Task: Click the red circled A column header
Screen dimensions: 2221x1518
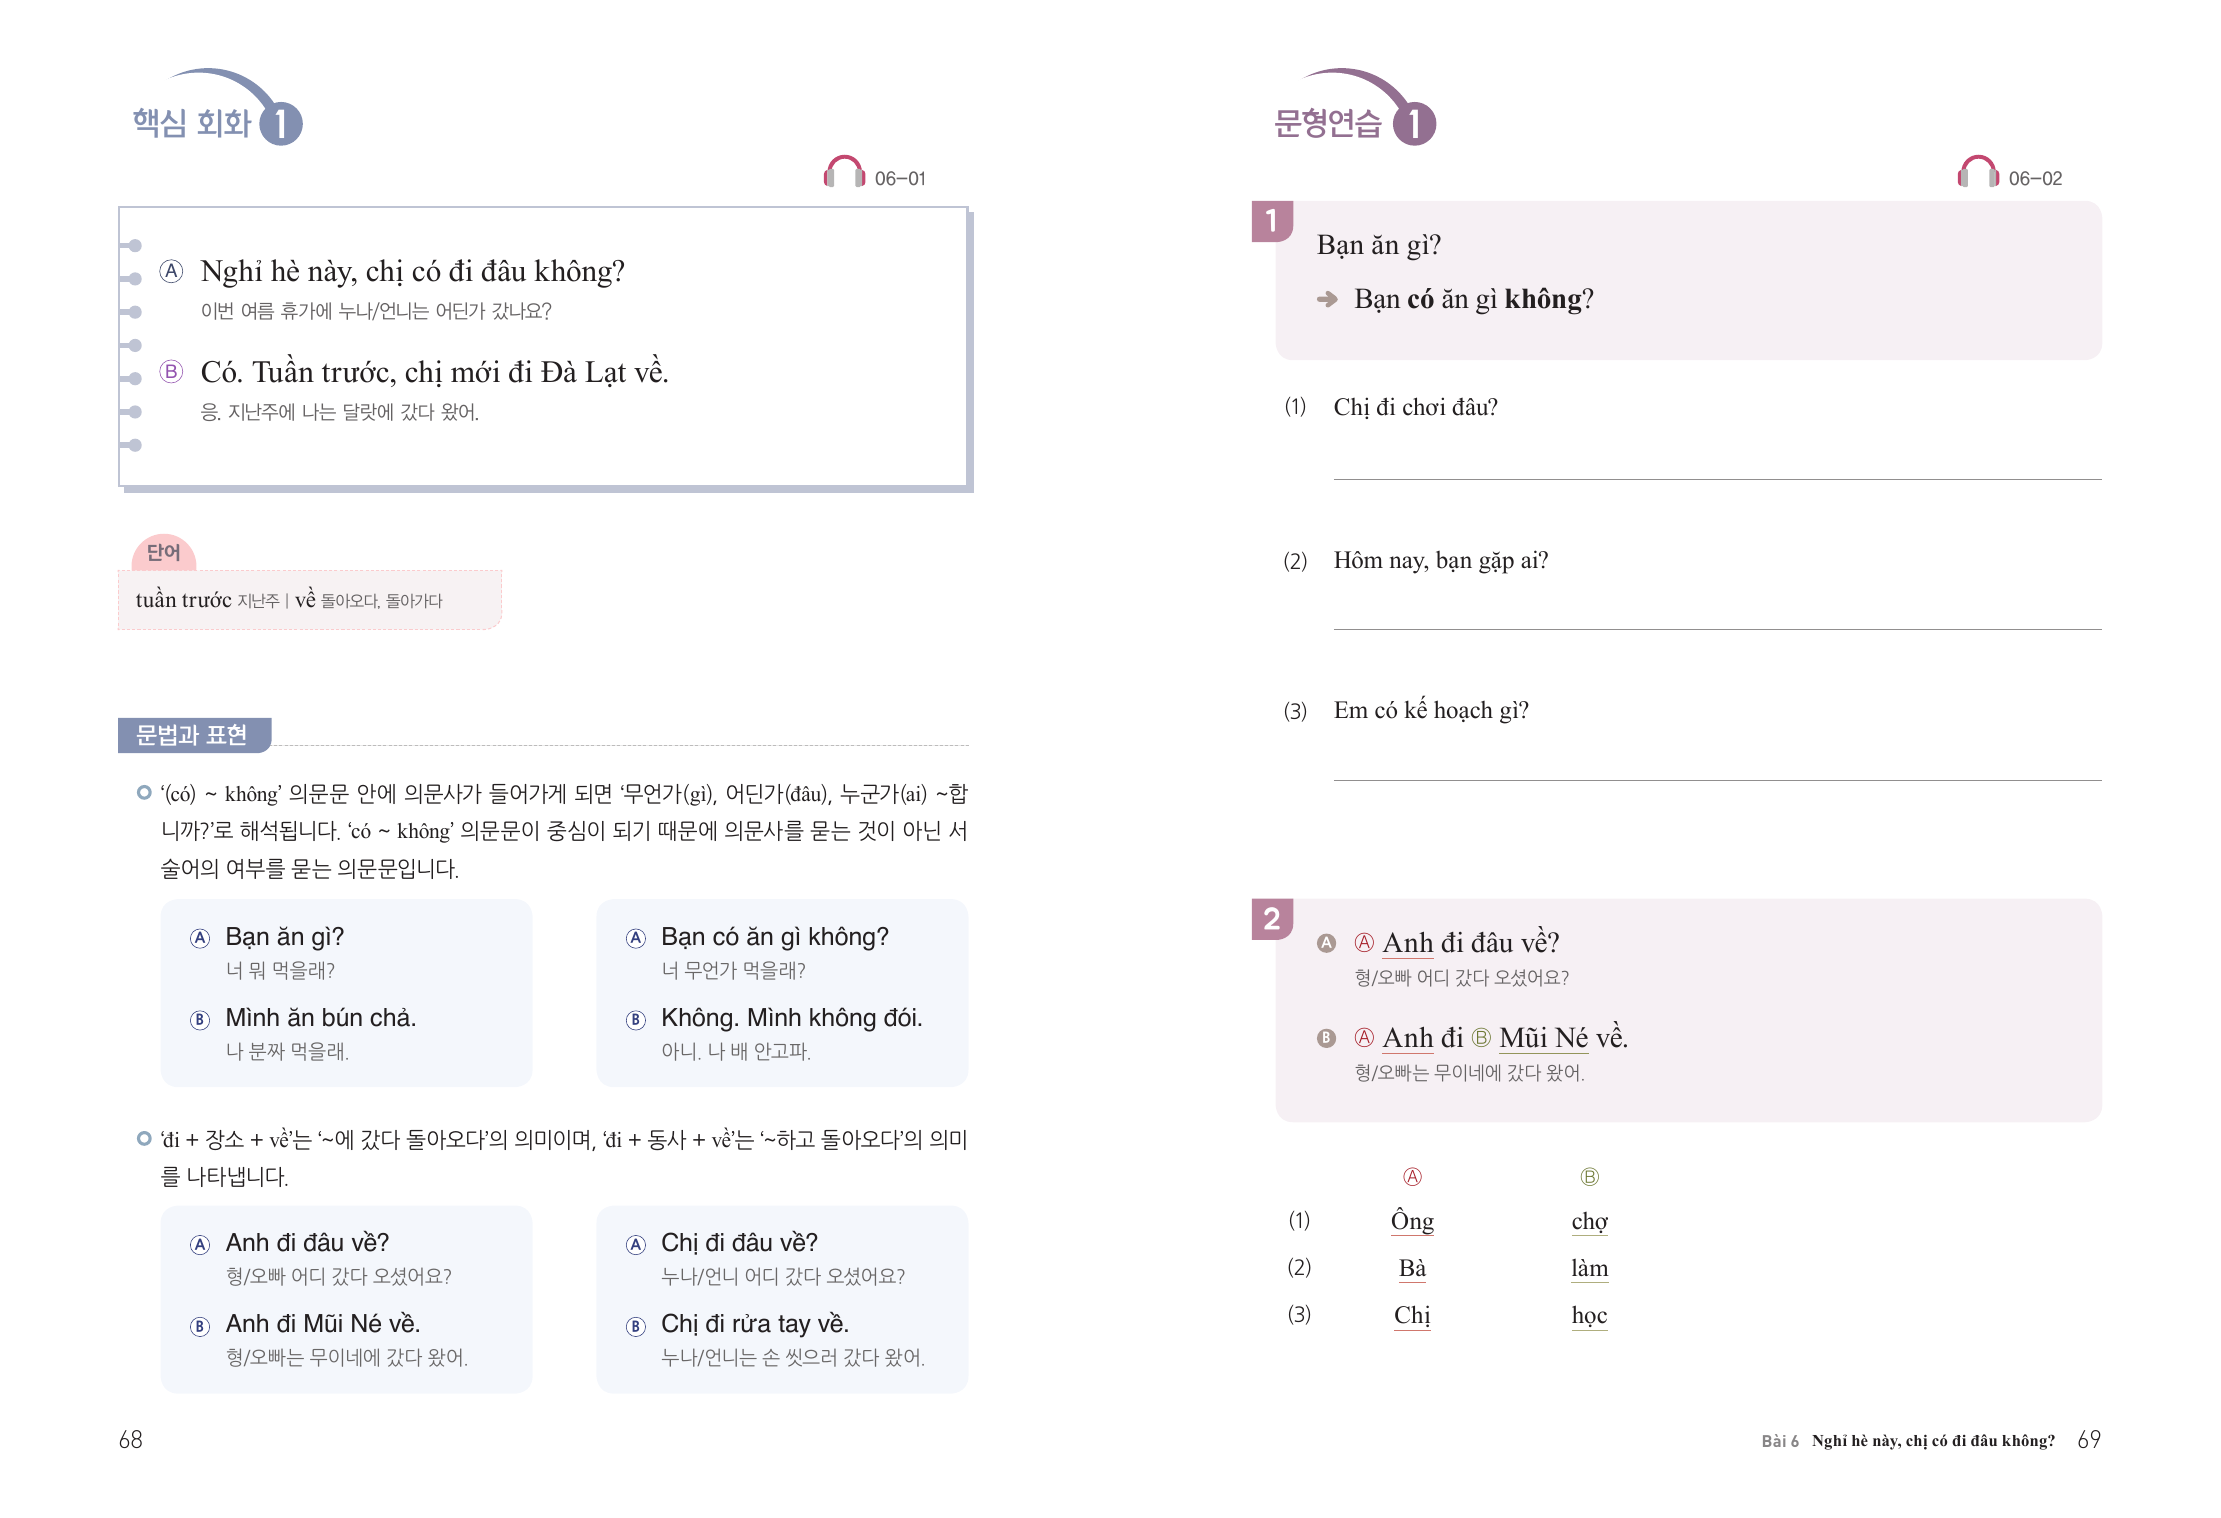Action: coord(1412,1177)
